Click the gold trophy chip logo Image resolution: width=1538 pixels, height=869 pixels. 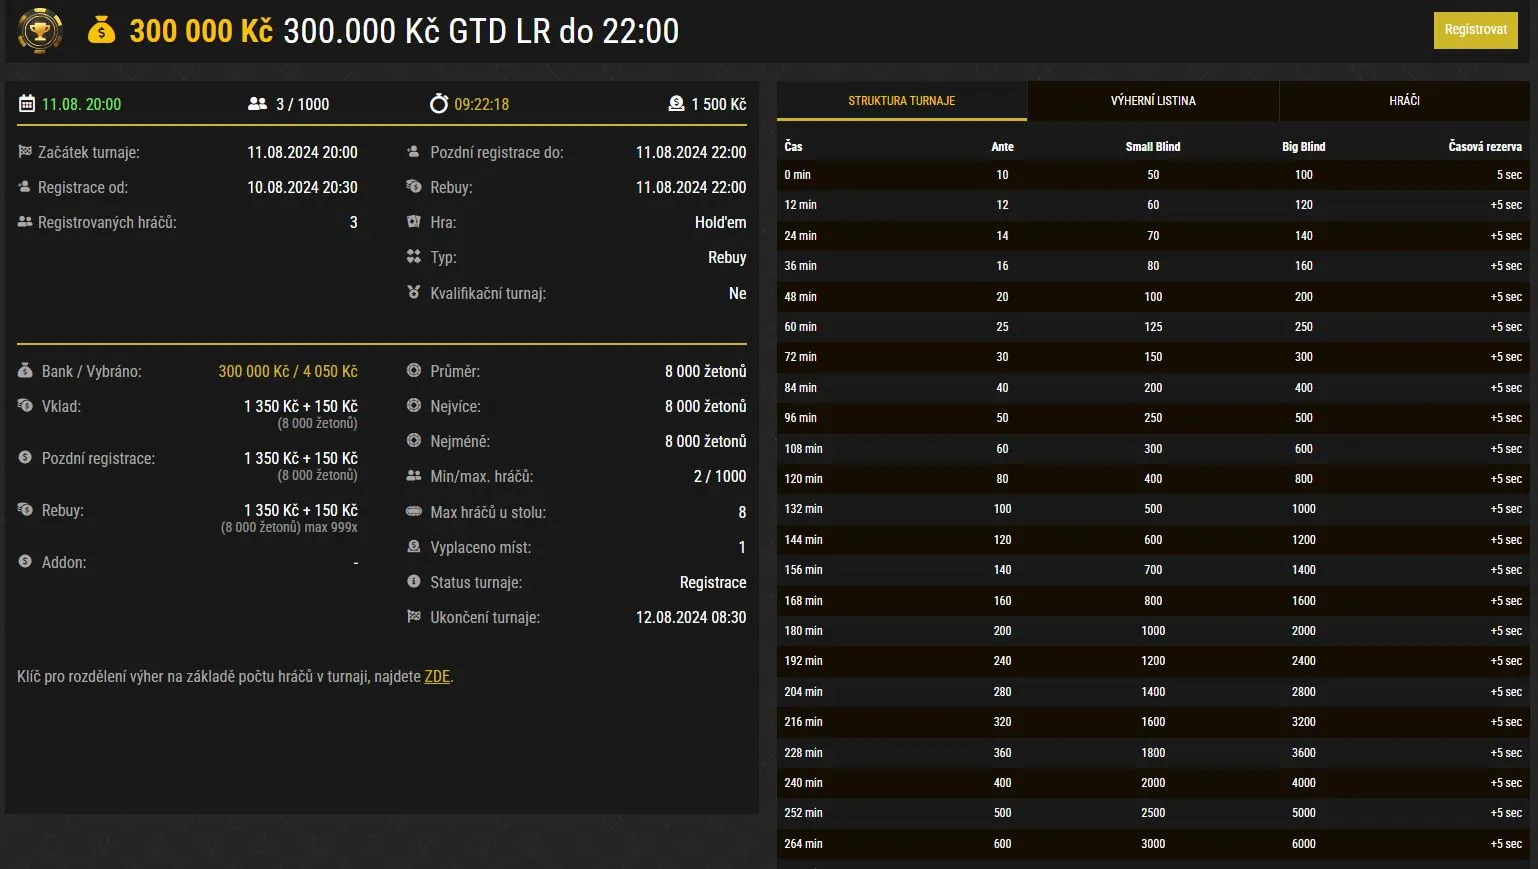point(40,31)
